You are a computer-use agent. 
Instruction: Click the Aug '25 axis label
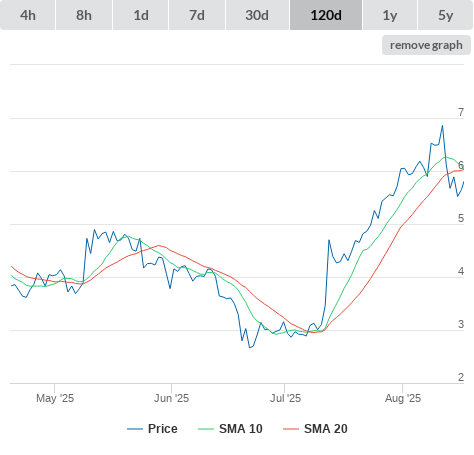(x=403, y=398)
